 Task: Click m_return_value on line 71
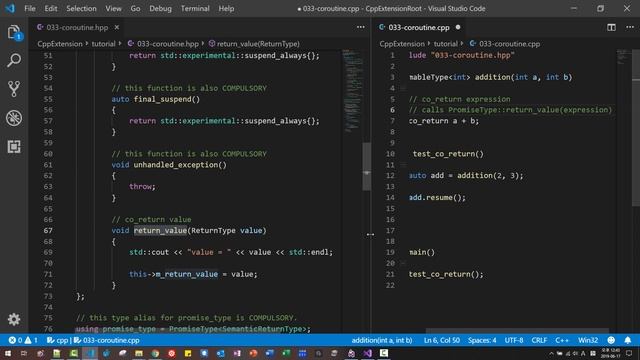click(x=187, y=274)
